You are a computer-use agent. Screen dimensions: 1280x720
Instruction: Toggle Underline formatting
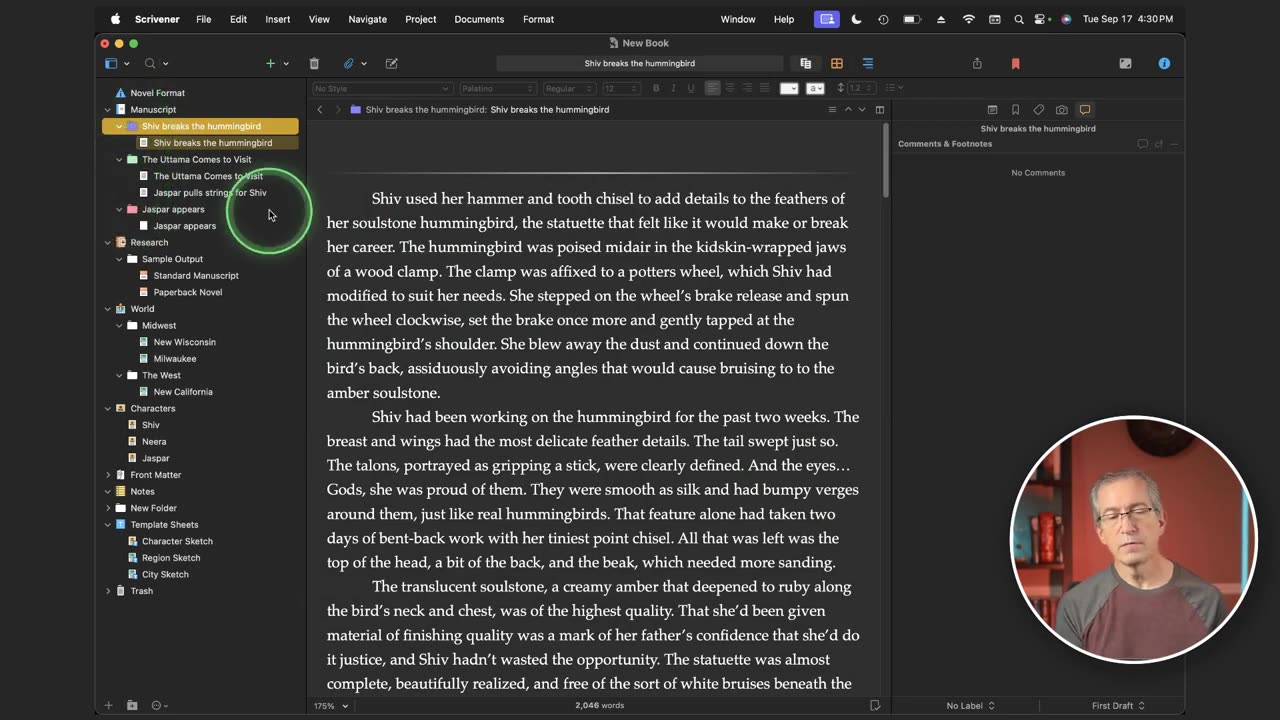(x=690, y=88)
